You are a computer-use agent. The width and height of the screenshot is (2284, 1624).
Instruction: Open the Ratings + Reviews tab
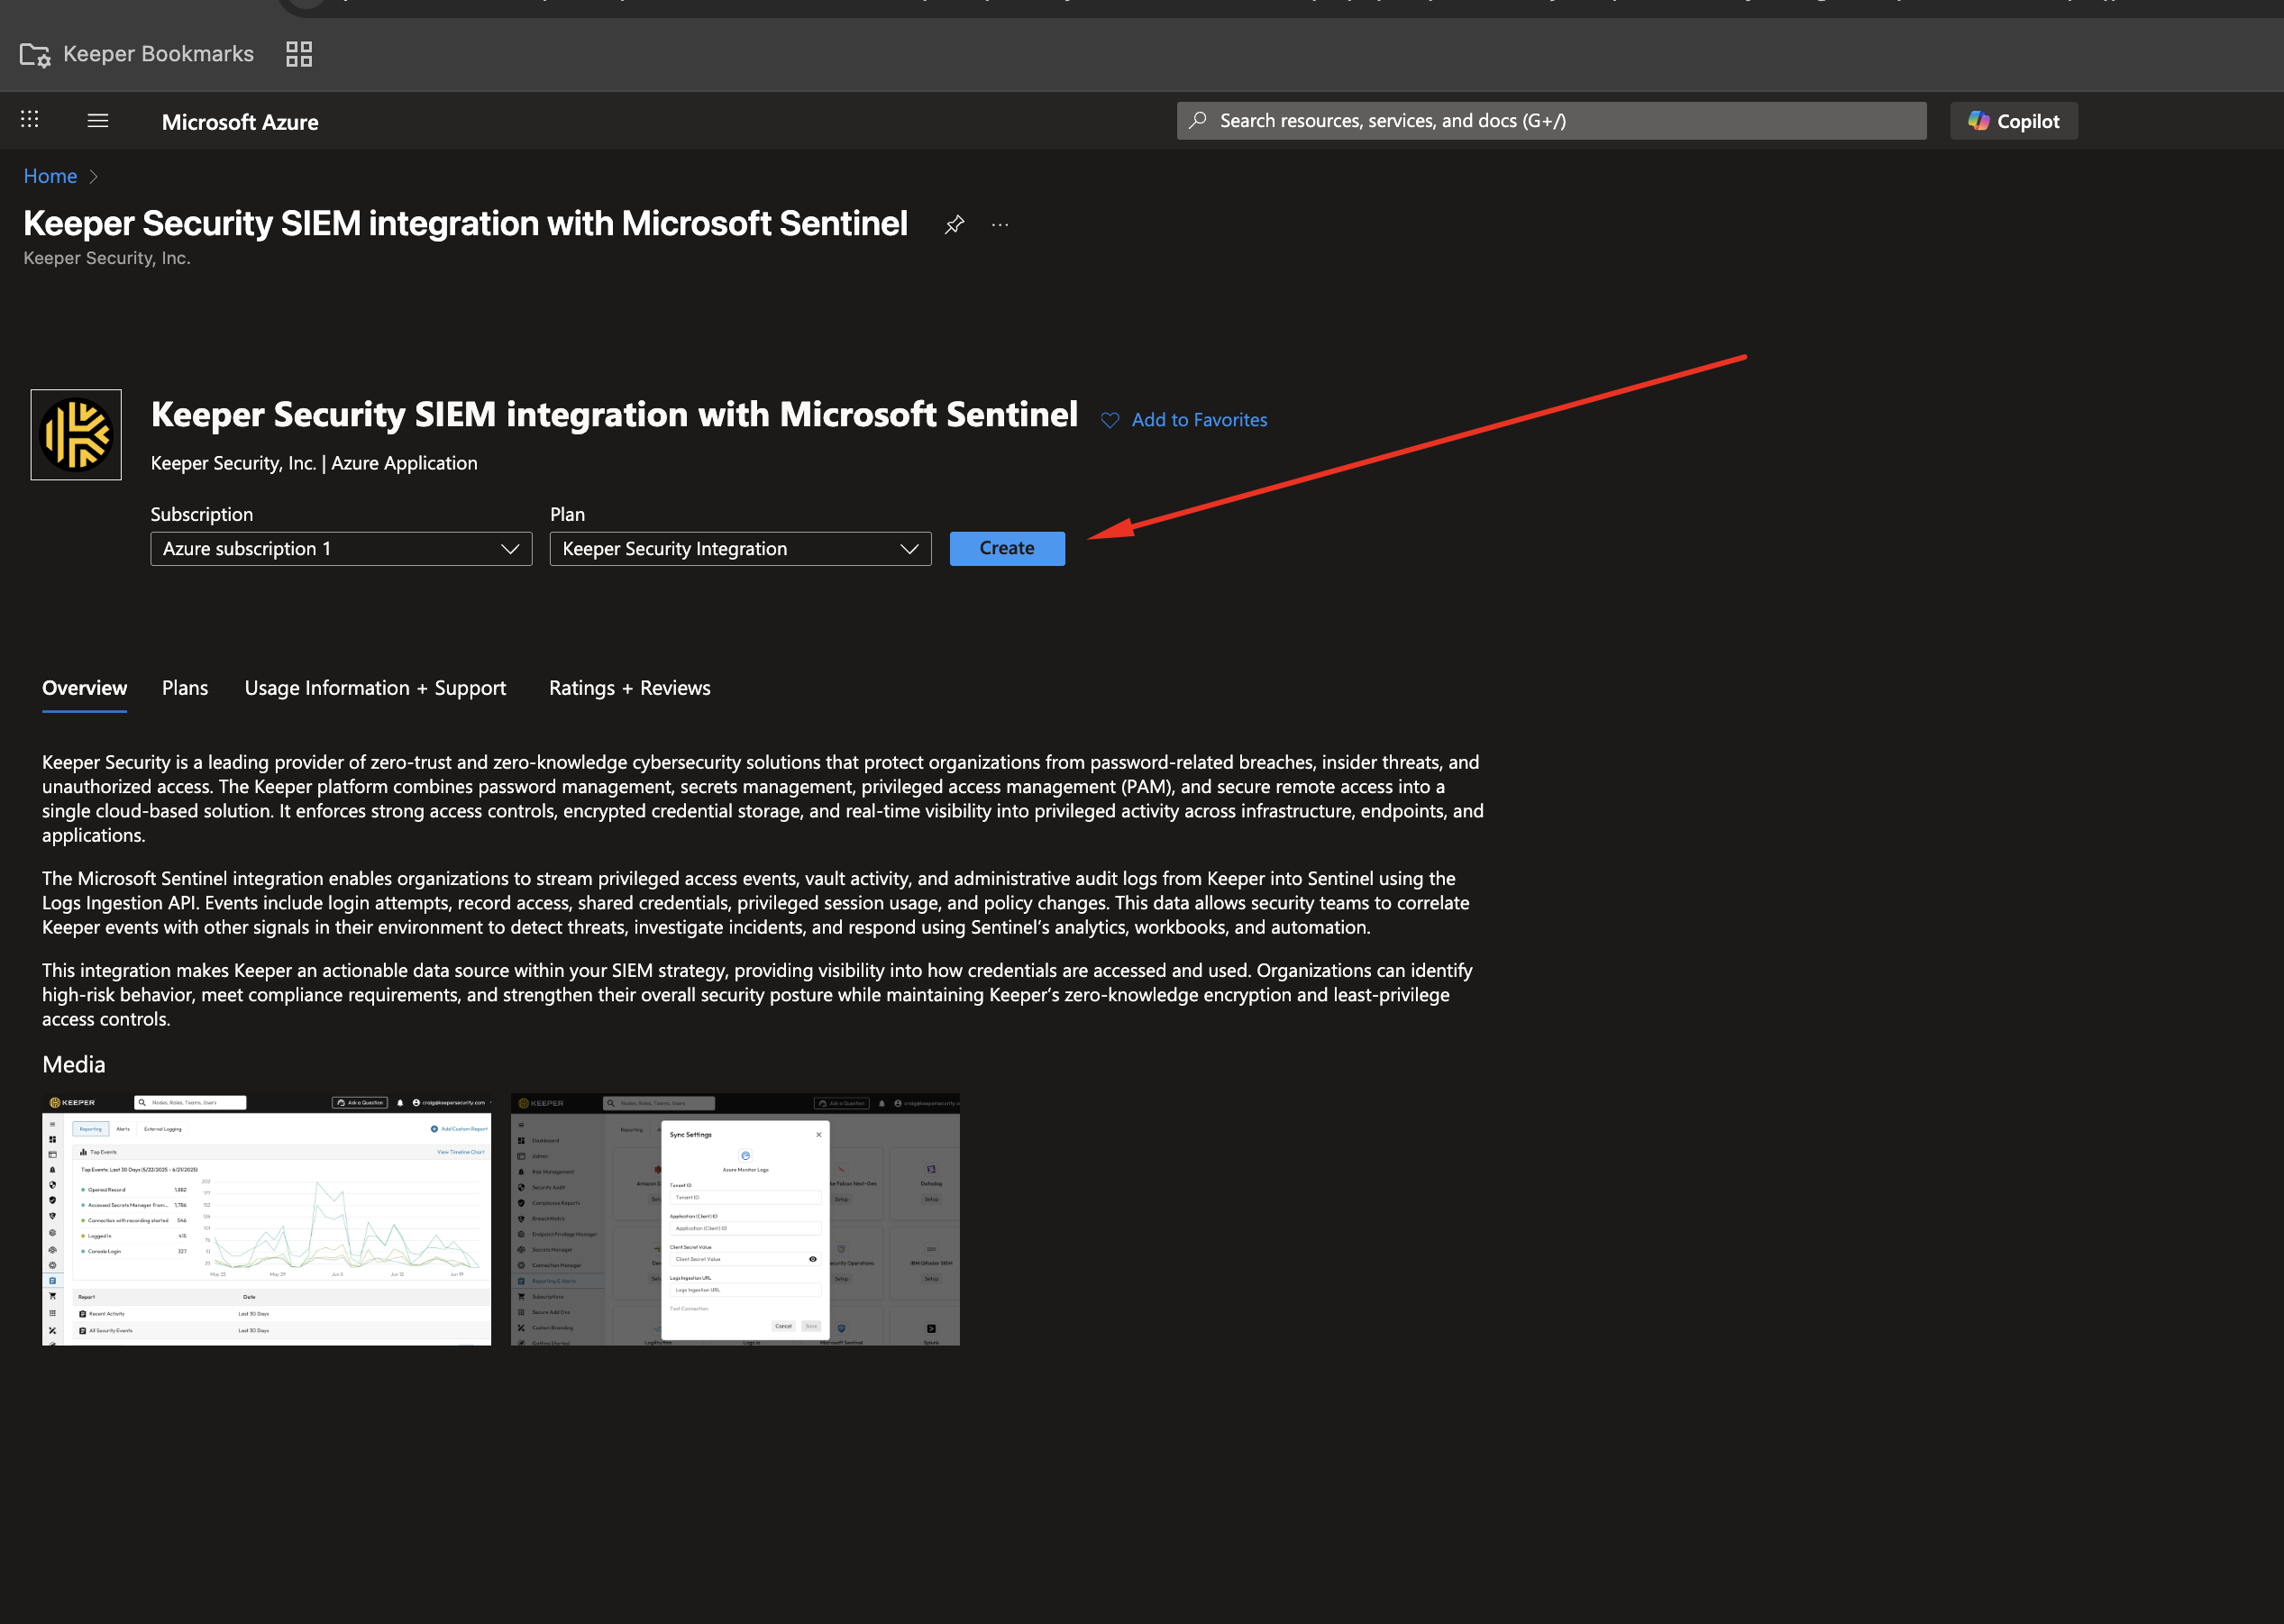click(629, 688)
